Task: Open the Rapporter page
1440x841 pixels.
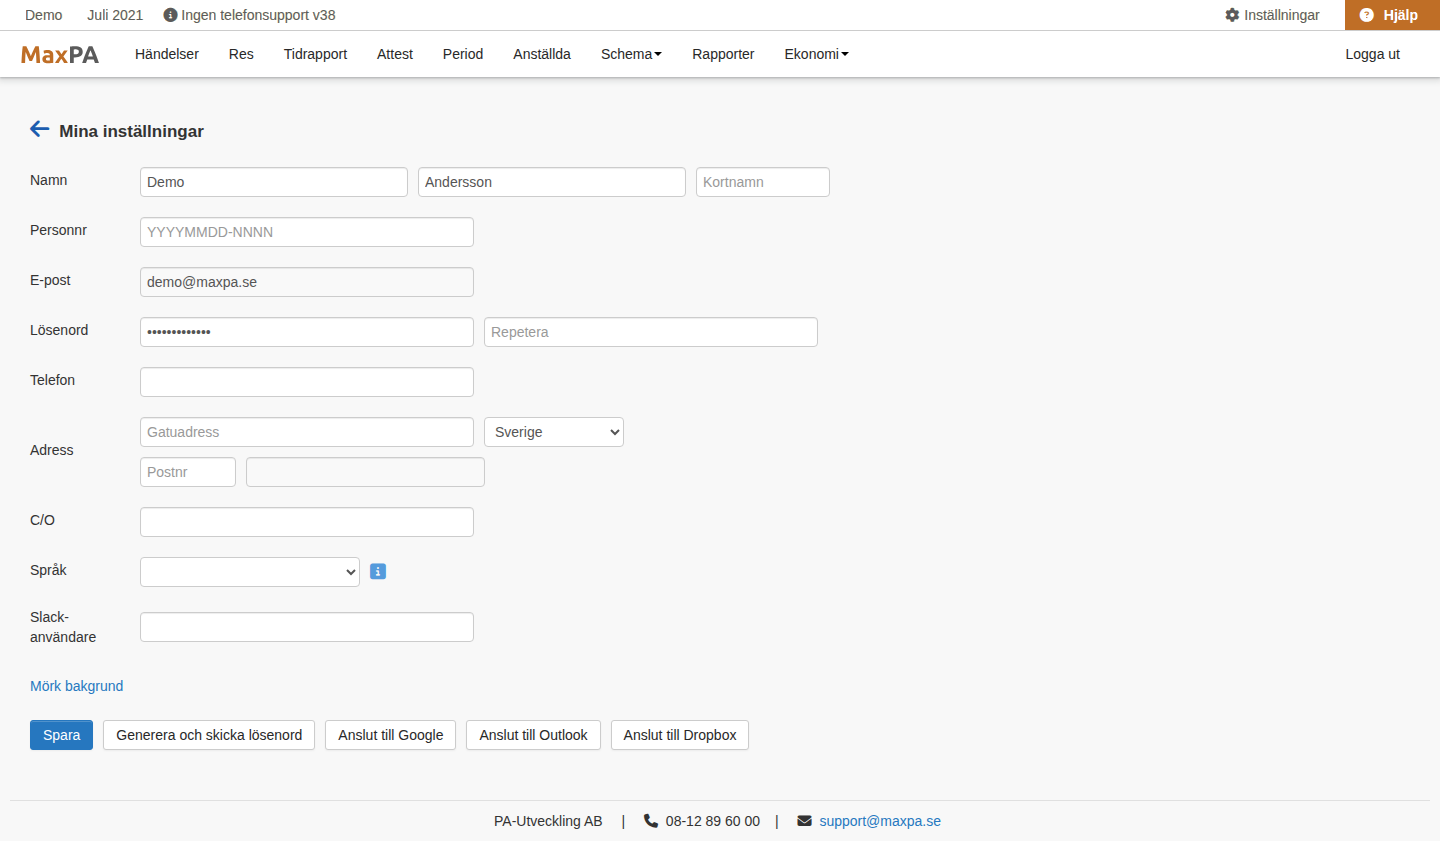Action: click(x=723, y=54)
